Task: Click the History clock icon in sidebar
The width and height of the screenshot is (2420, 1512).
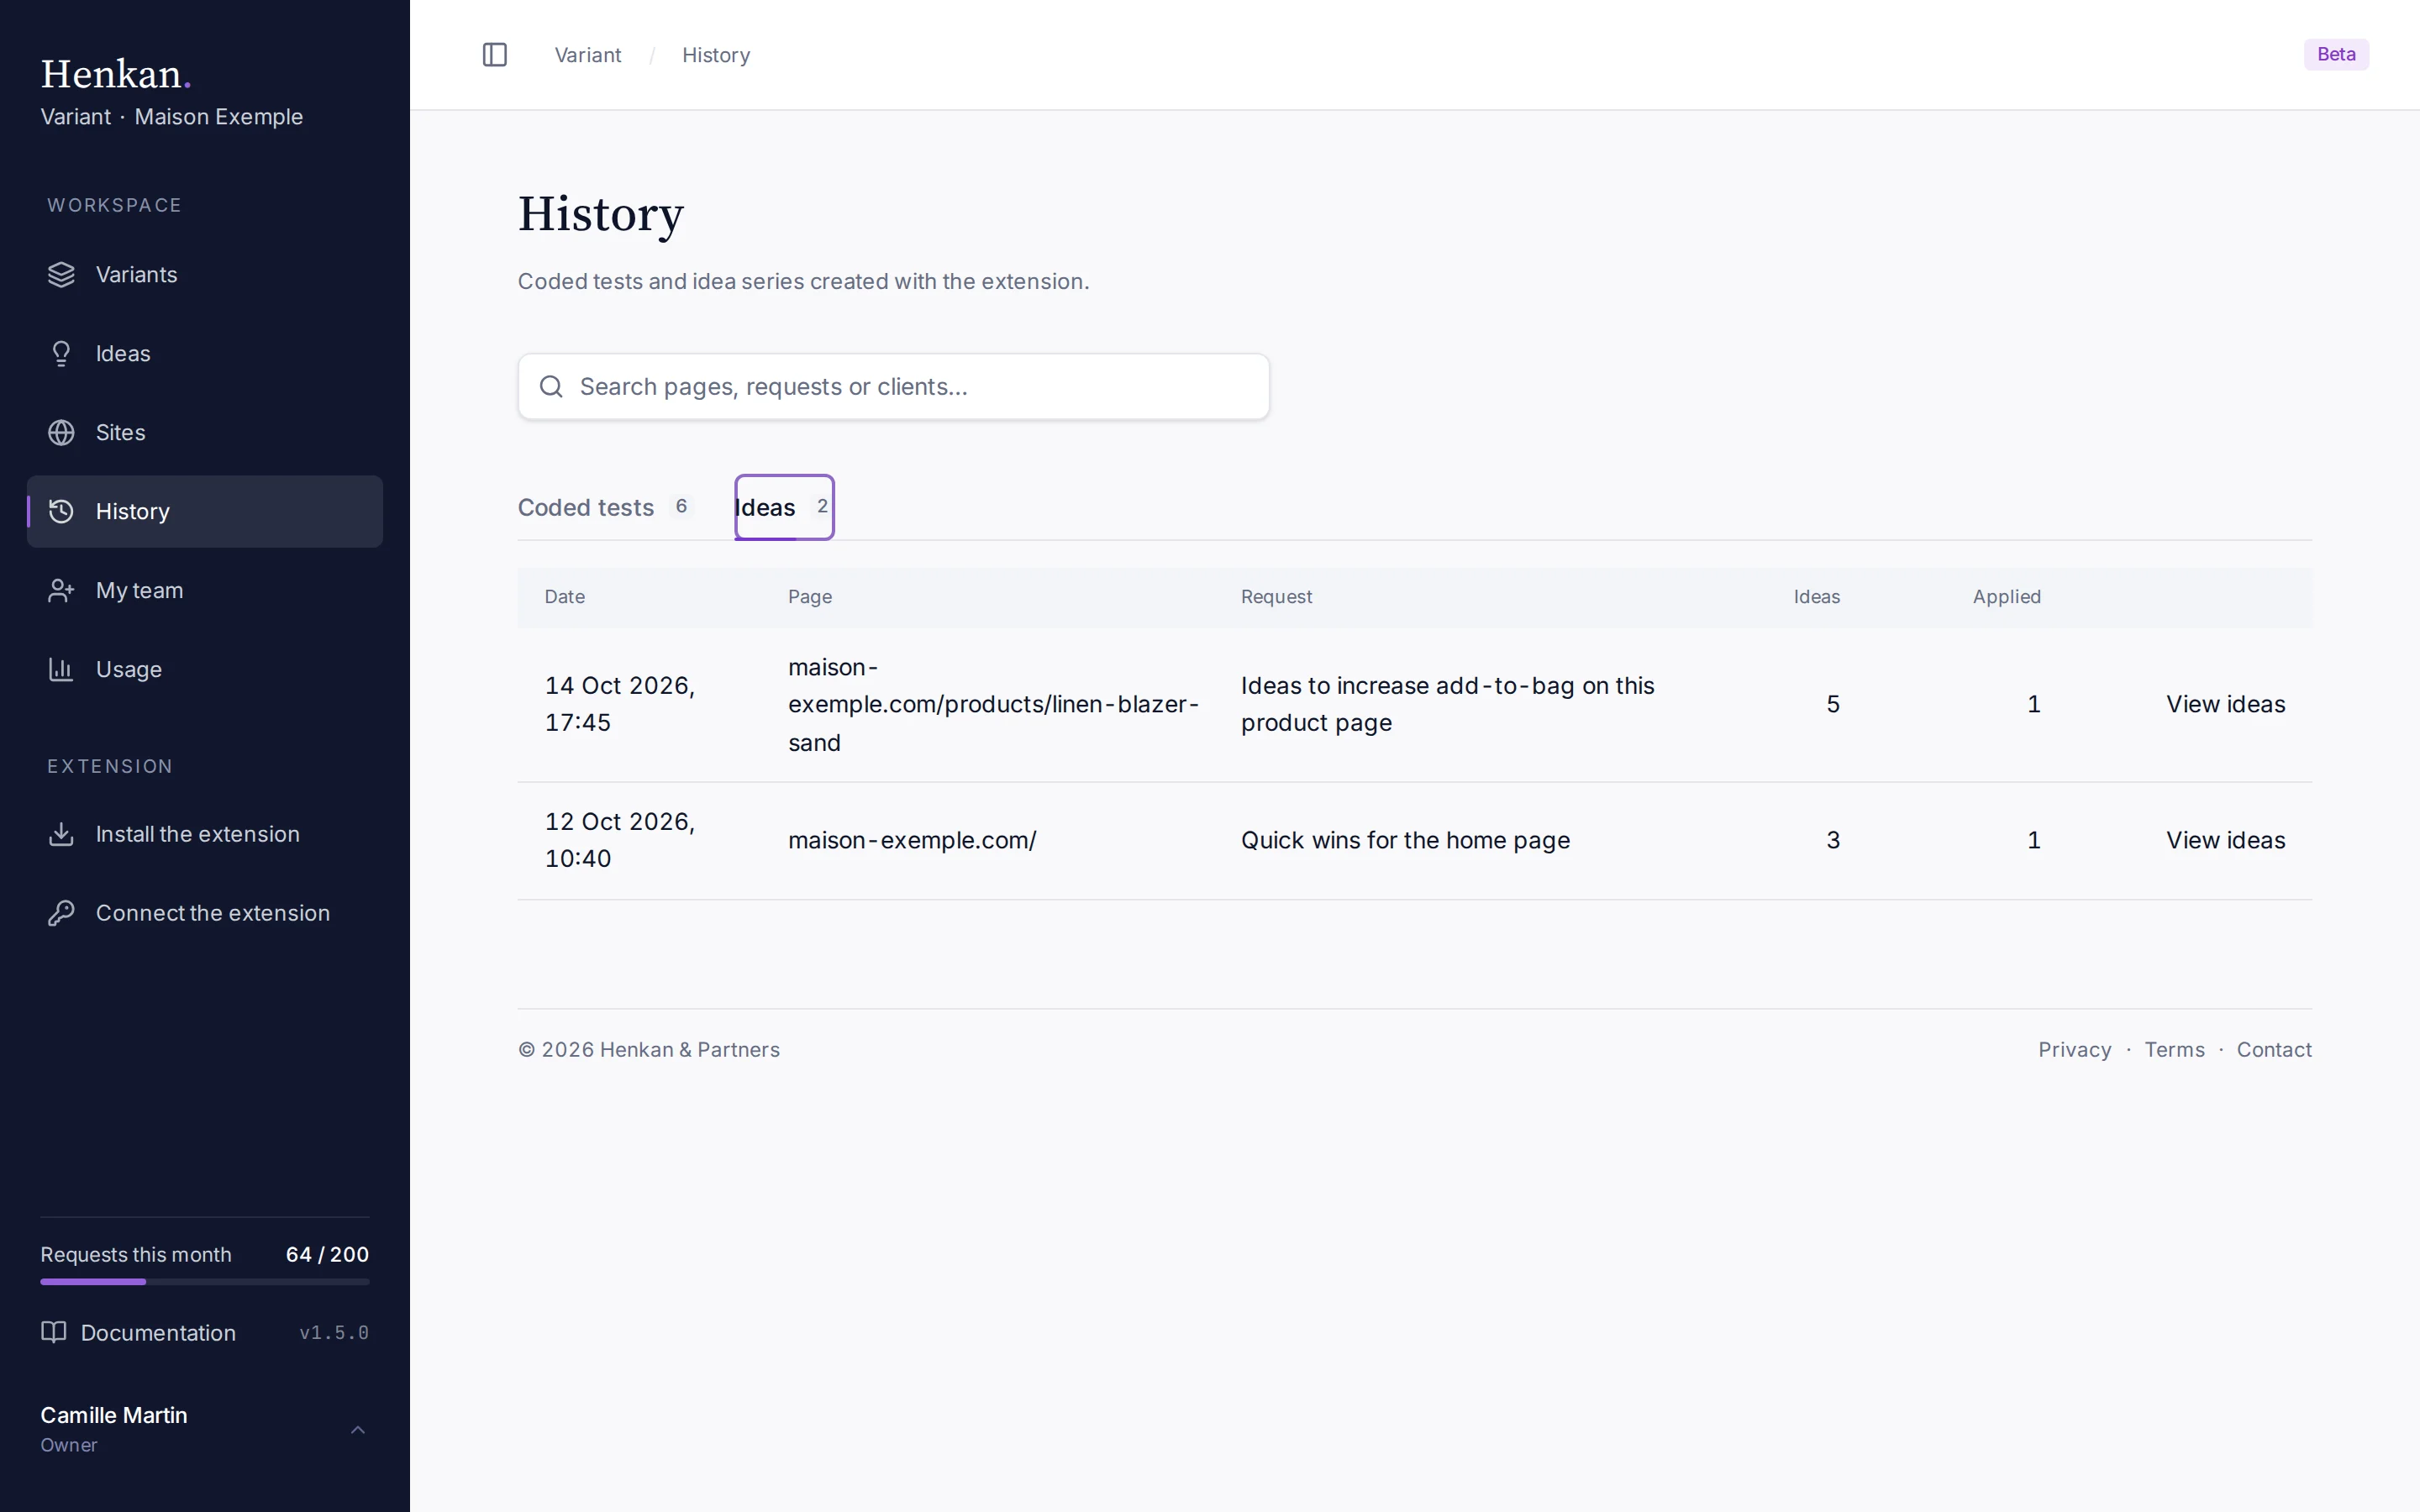Action: (61, 512)
